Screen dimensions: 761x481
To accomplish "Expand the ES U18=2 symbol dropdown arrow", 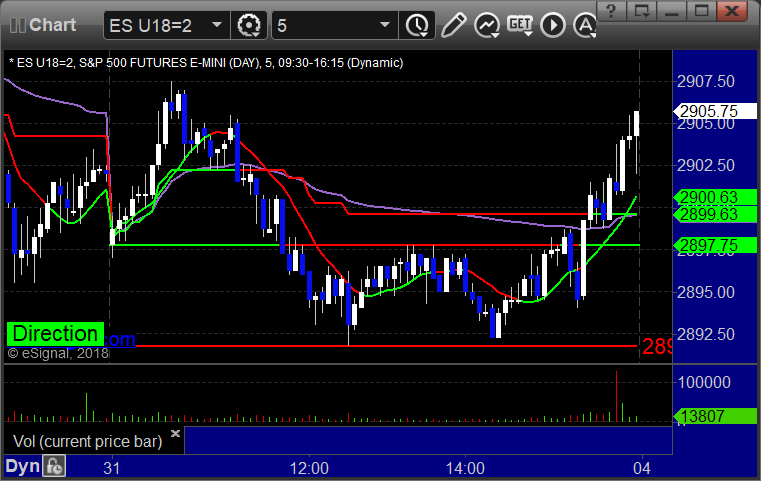I will [x=217, y=25].
